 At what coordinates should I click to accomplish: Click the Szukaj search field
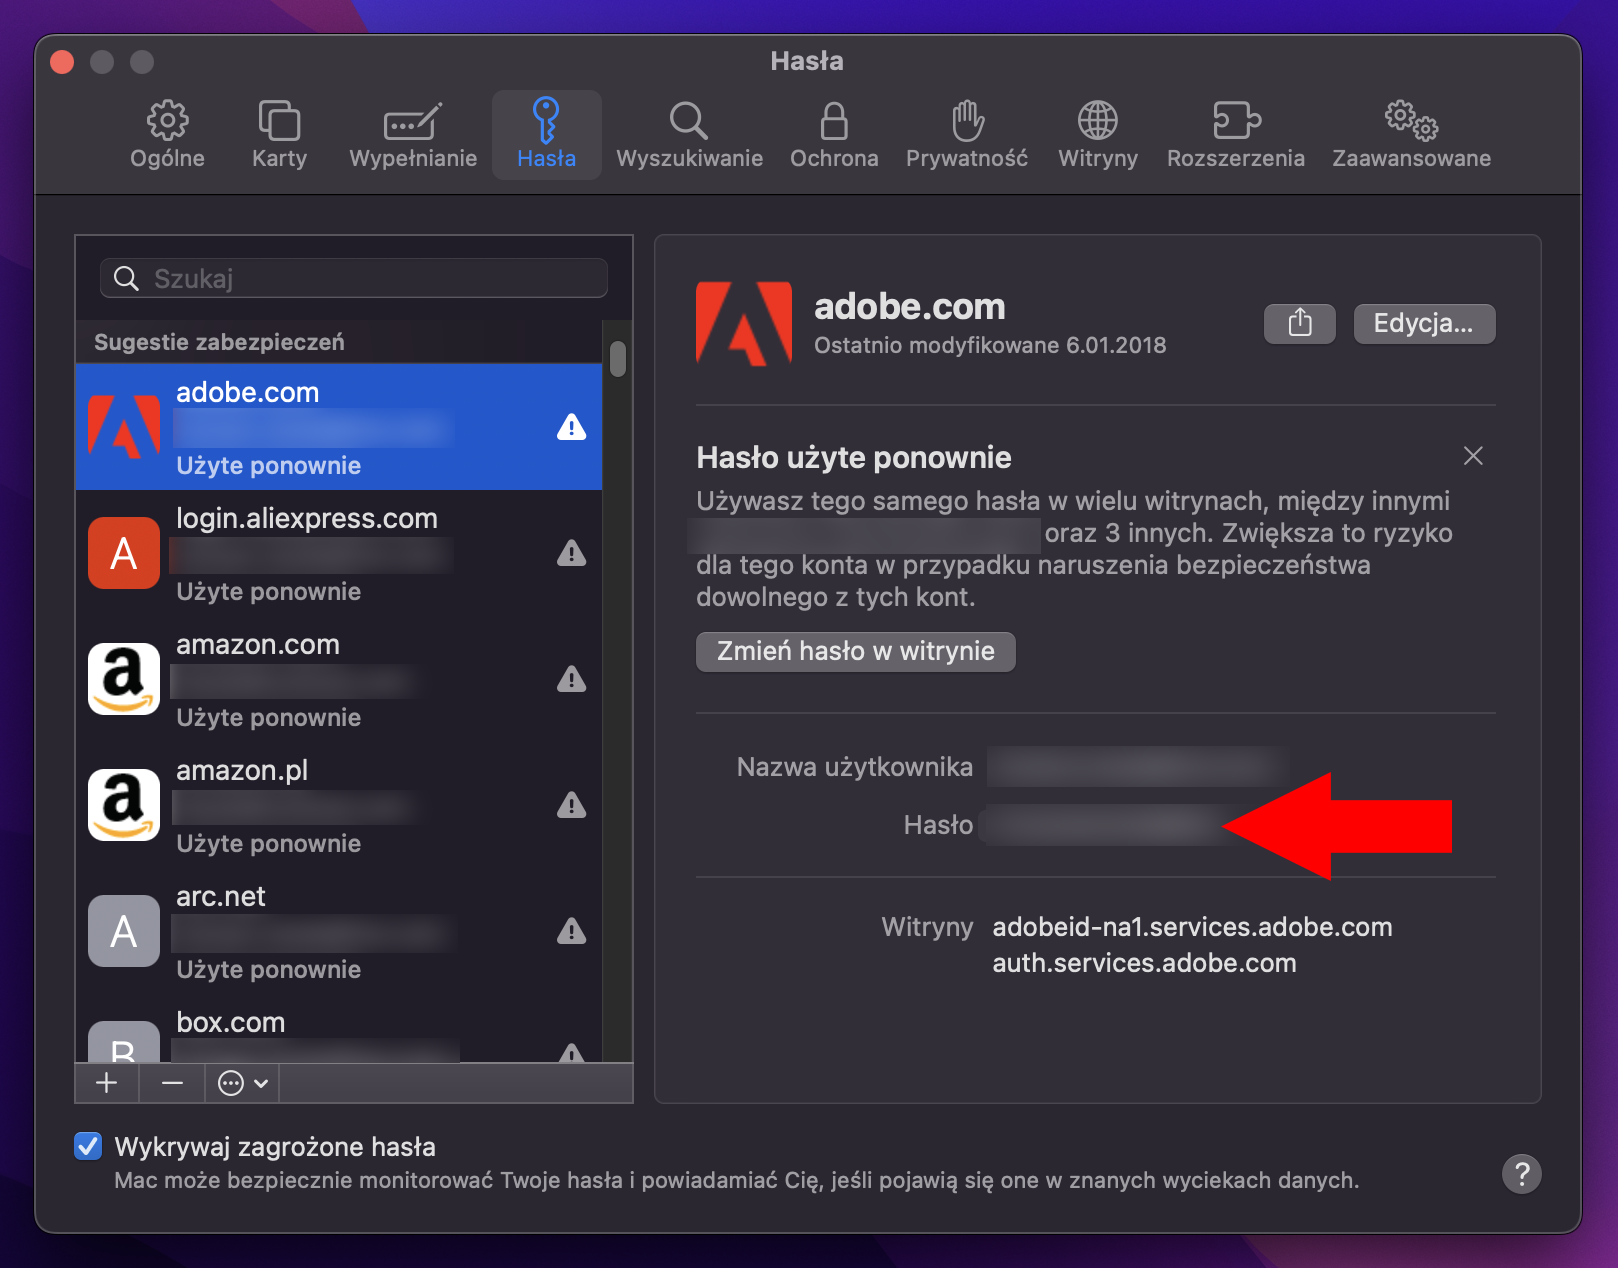(x=353, y=278)
